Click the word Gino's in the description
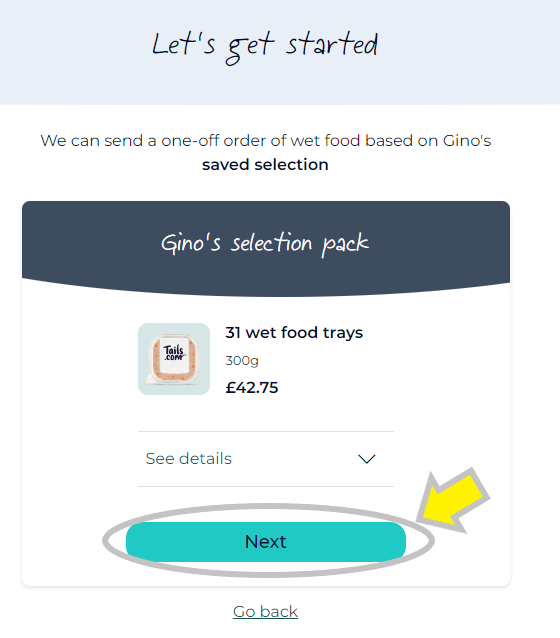This screenshot has height=638, width=560. 467,140
